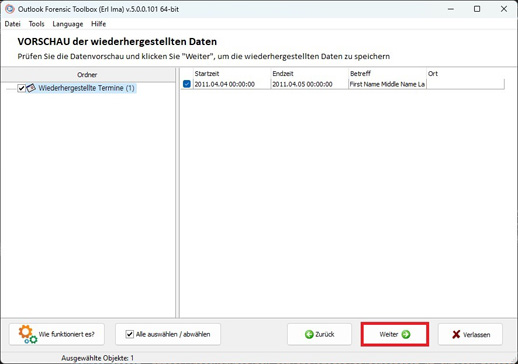
Task: Open the Tools menu
Action: [36, 24]
